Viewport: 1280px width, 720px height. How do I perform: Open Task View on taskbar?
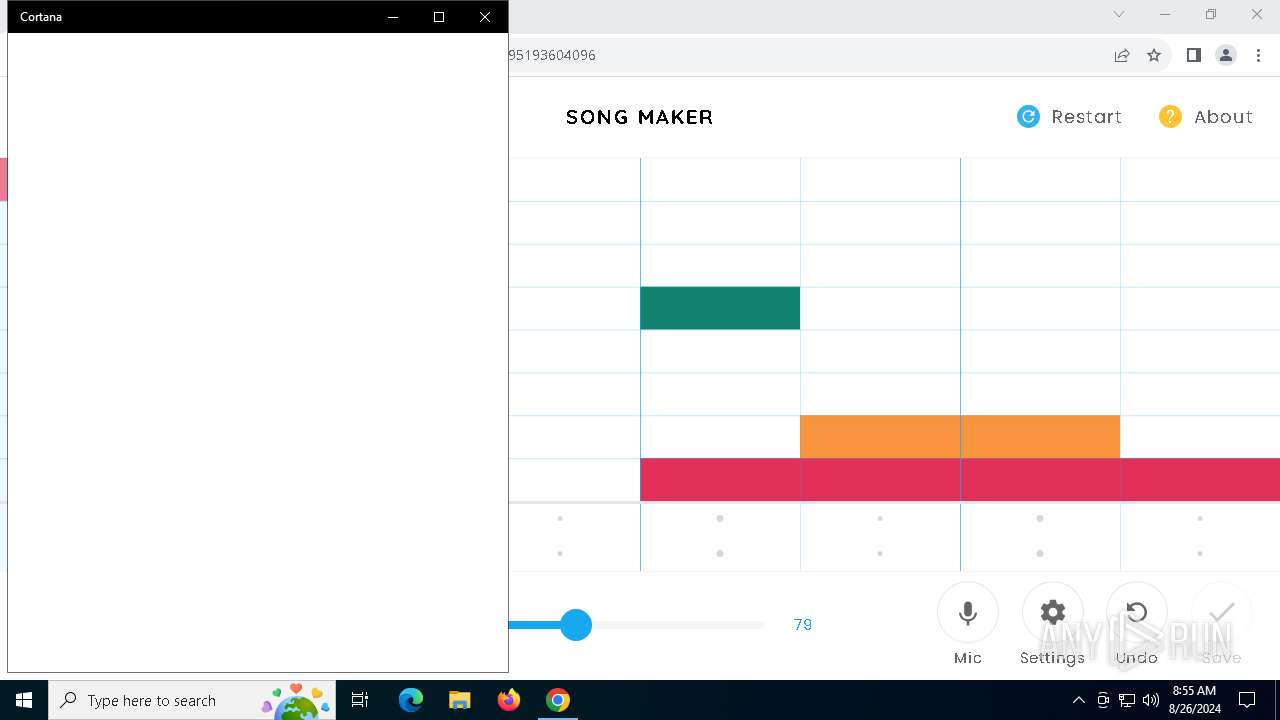360,700
